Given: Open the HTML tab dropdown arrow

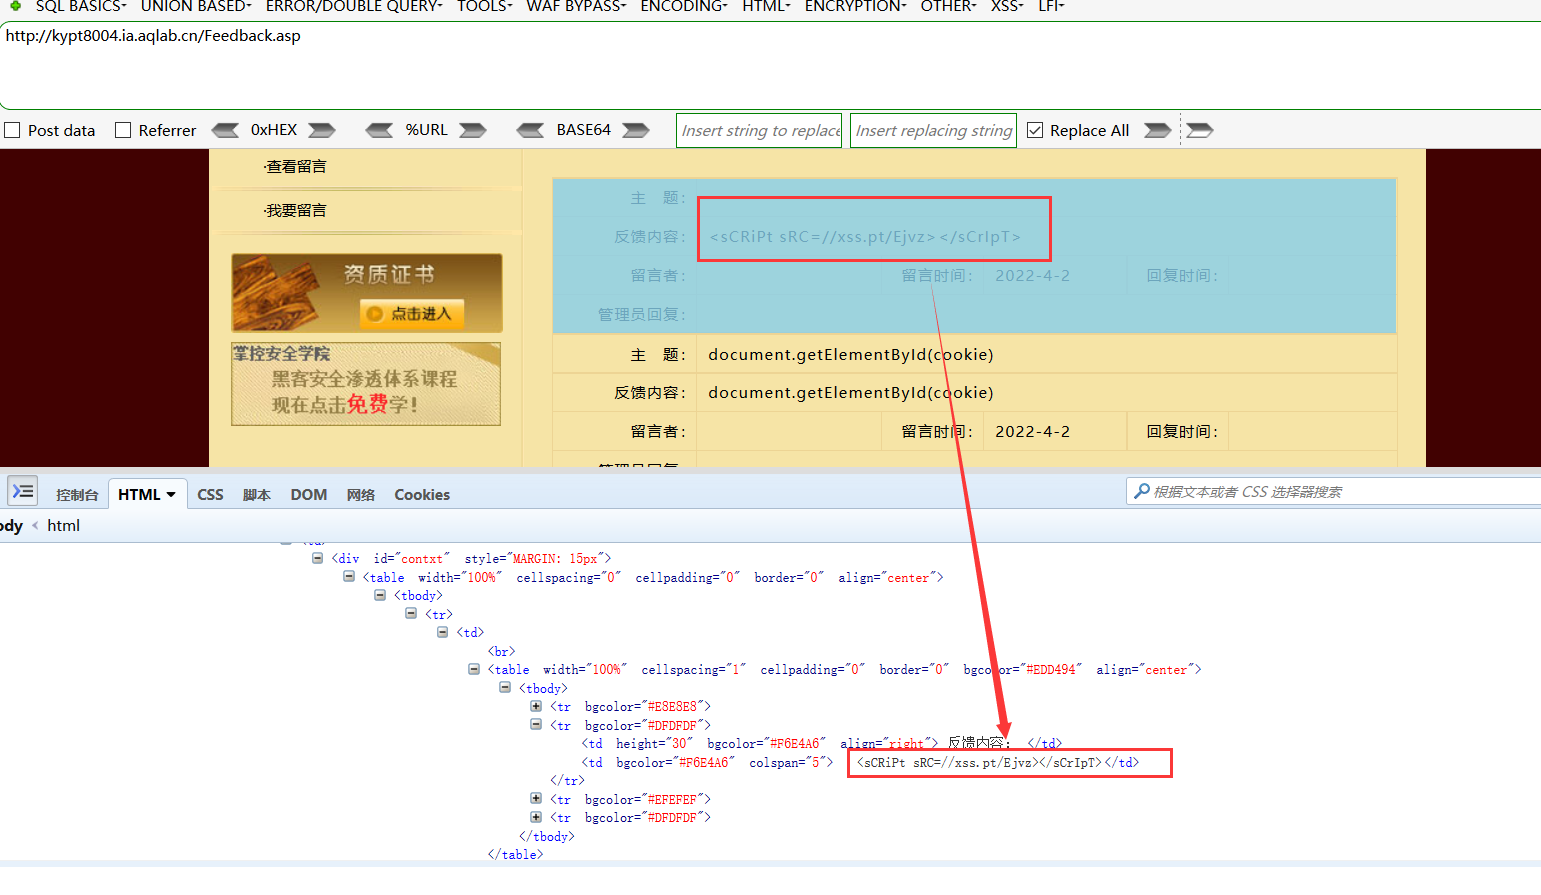Looking at the screenshot, I should coord(171,495).
